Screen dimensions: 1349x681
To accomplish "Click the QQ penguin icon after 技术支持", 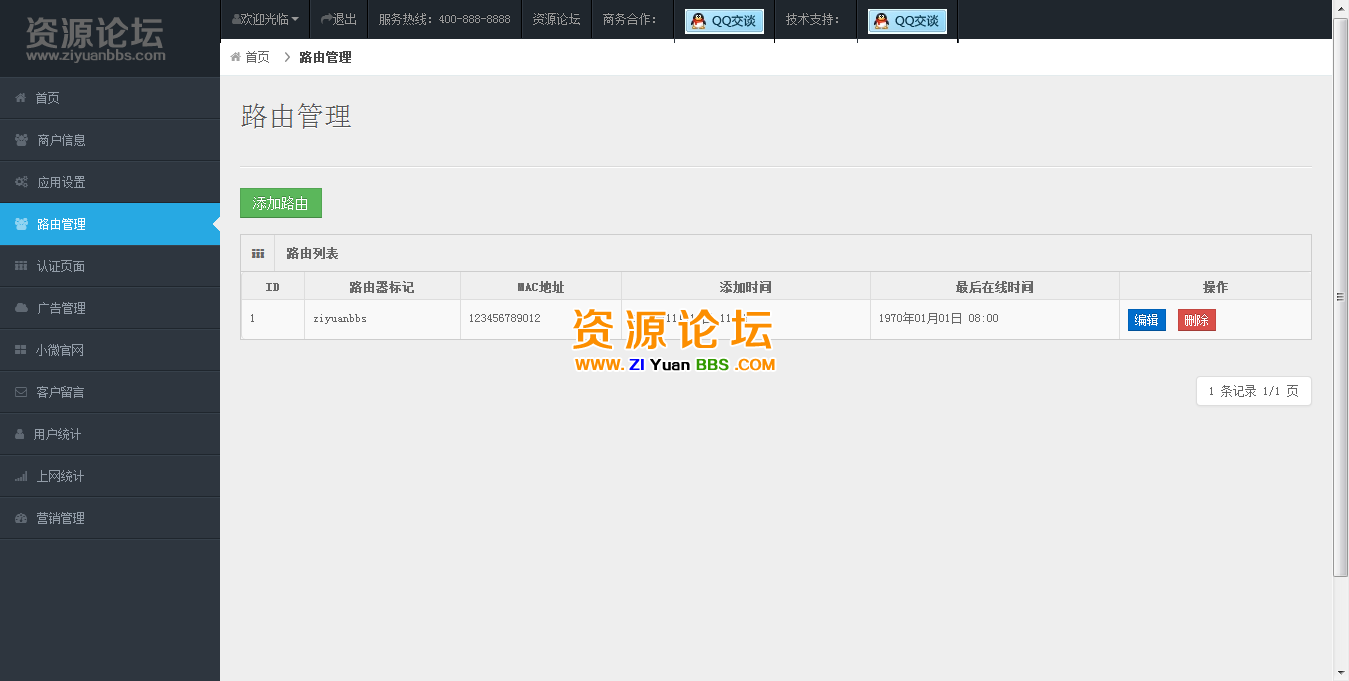I will (881, 20).
